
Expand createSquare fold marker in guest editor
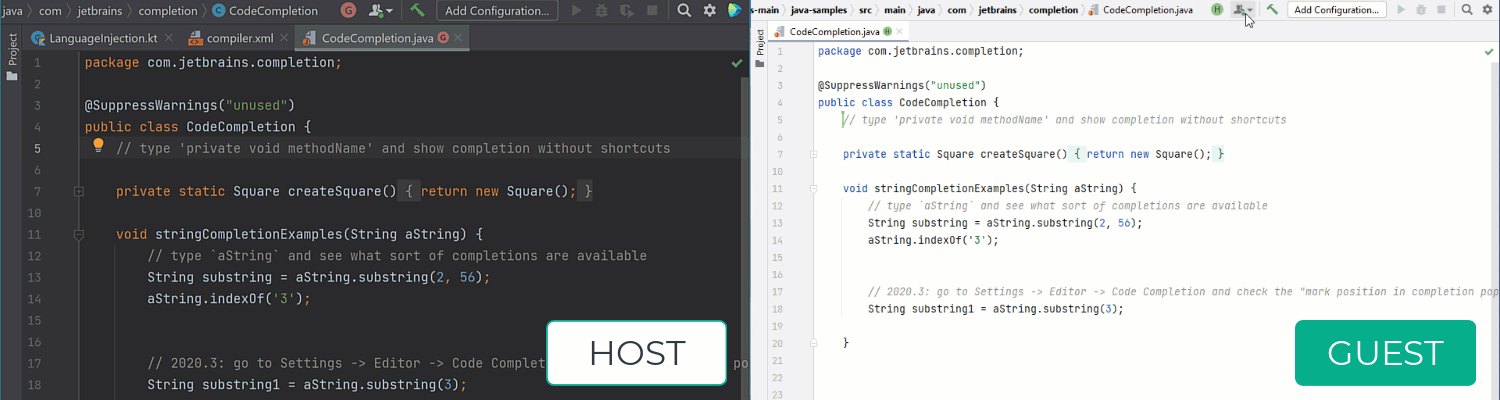click(x=813, y=154)
